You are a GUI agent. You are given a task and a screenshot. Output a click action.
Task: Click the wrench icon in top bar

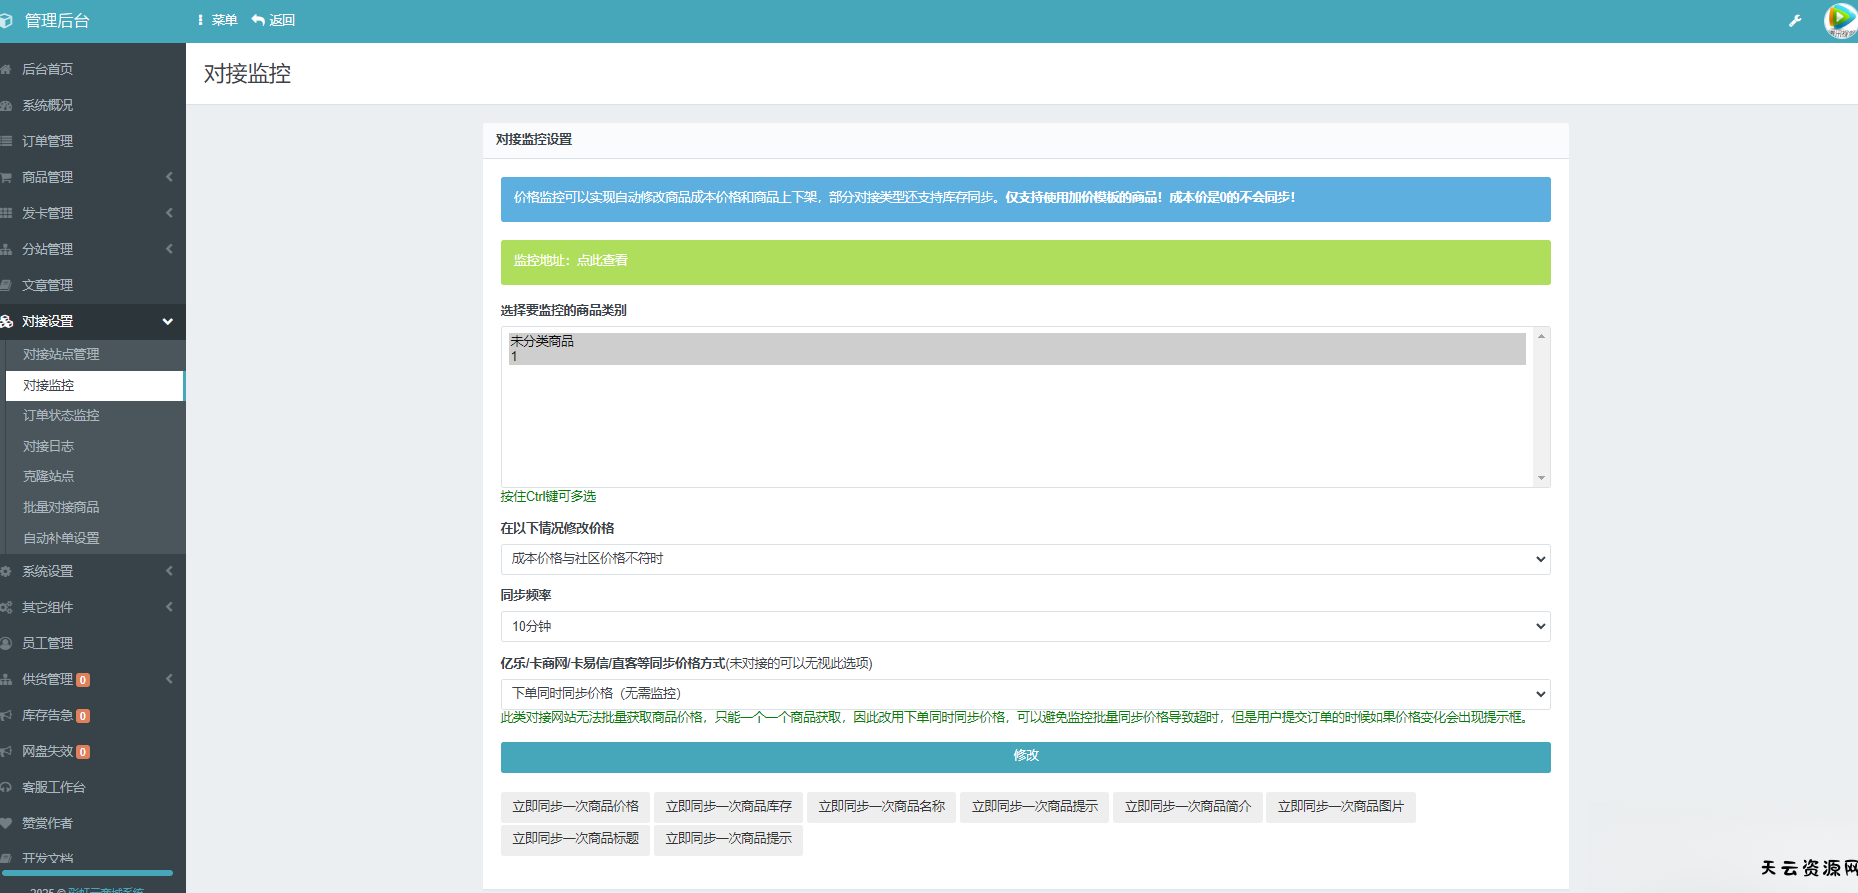tap(1795, 21)
